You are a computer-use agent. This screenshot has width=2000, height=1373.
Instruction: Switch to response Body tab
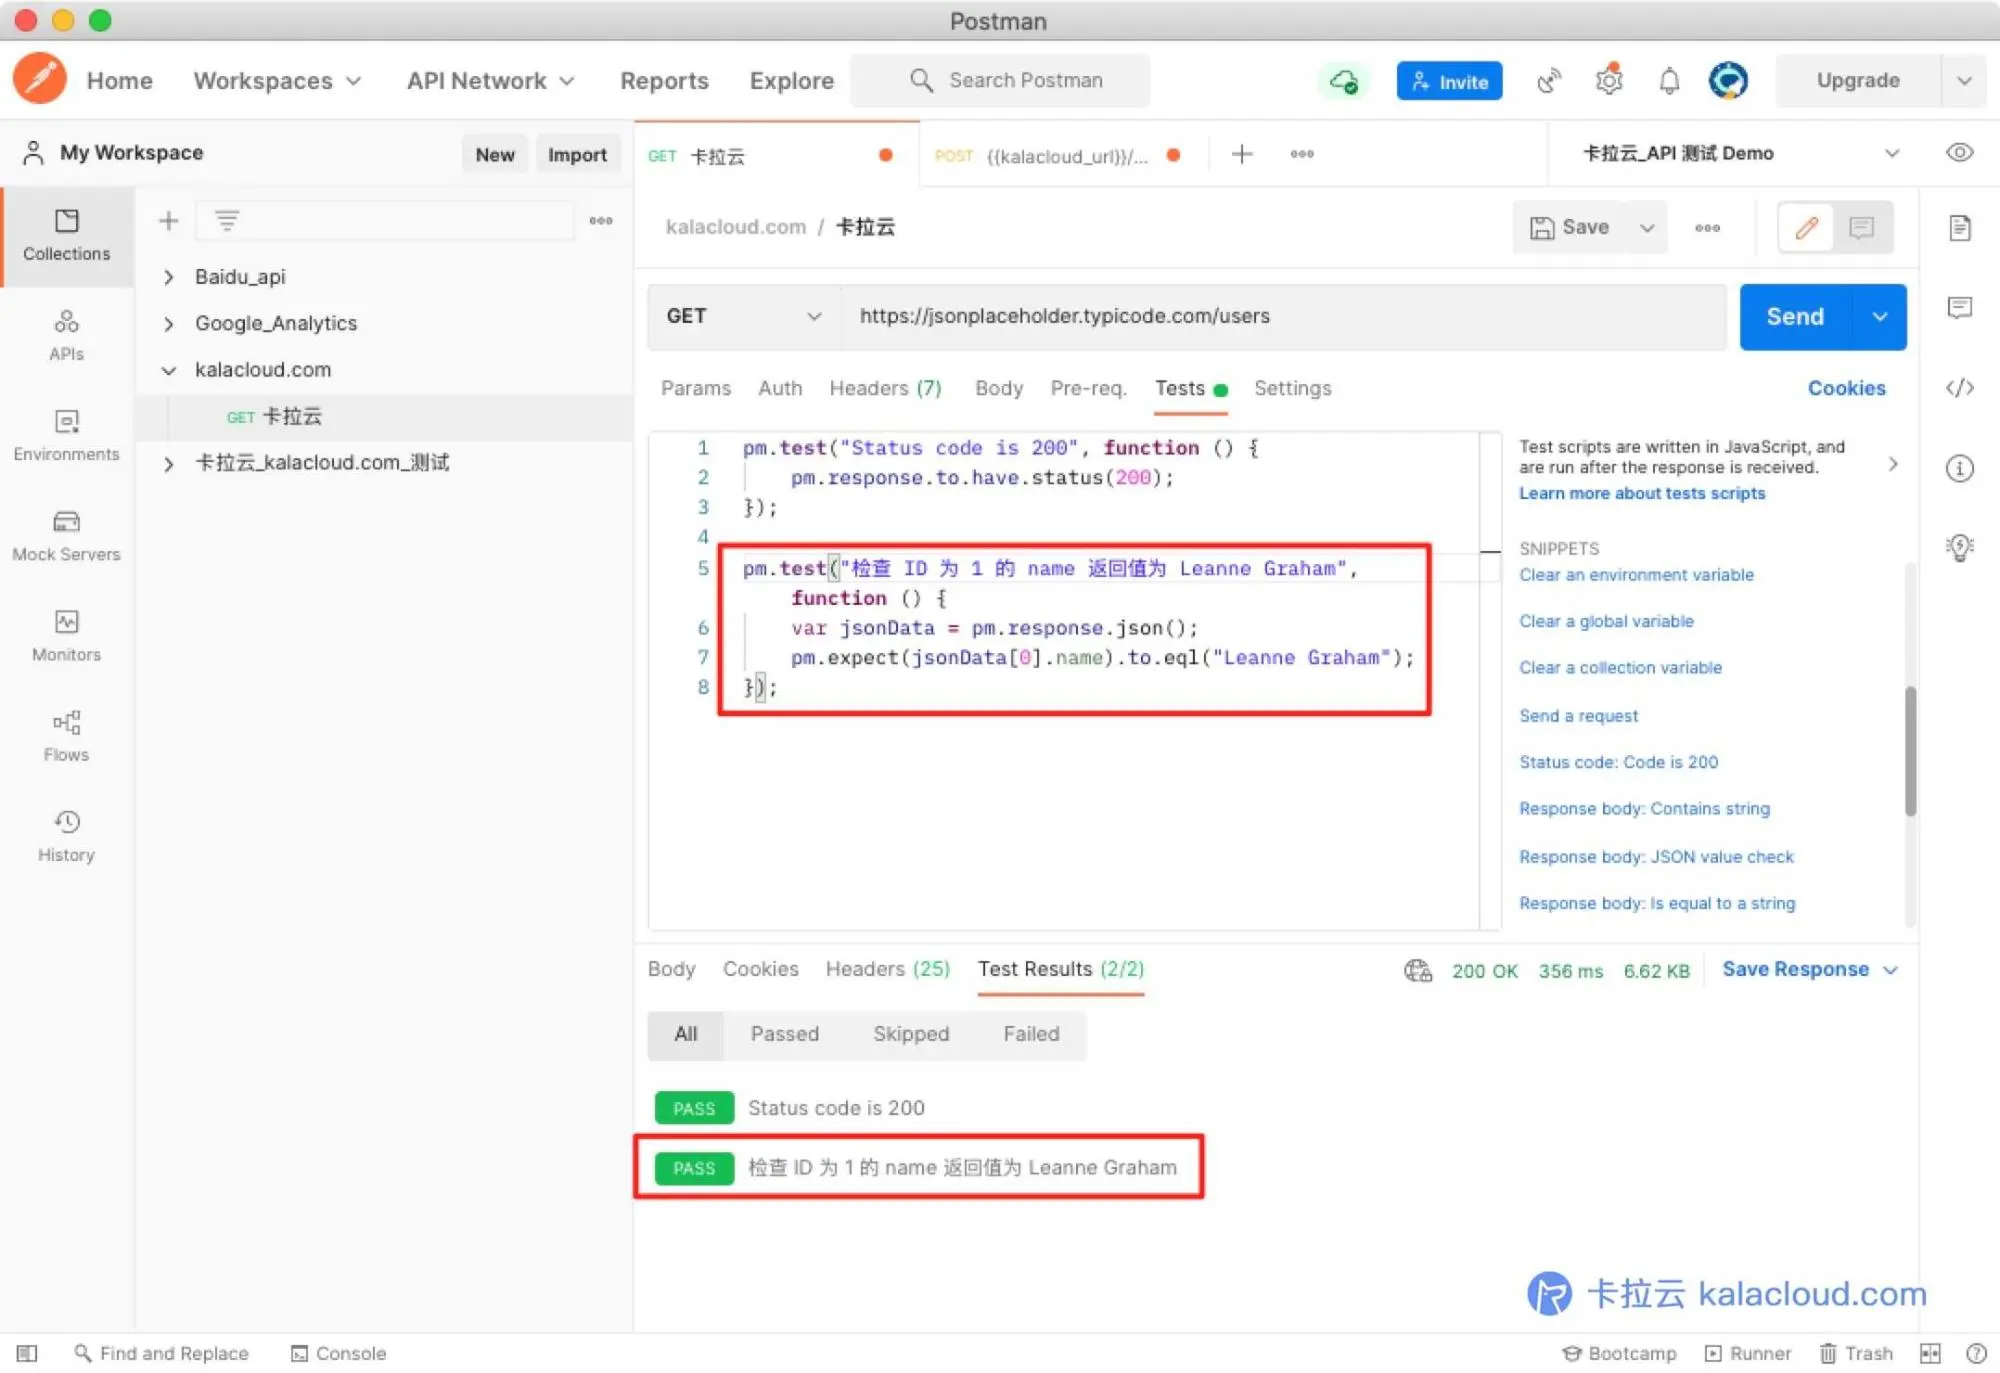coord(671,969)
